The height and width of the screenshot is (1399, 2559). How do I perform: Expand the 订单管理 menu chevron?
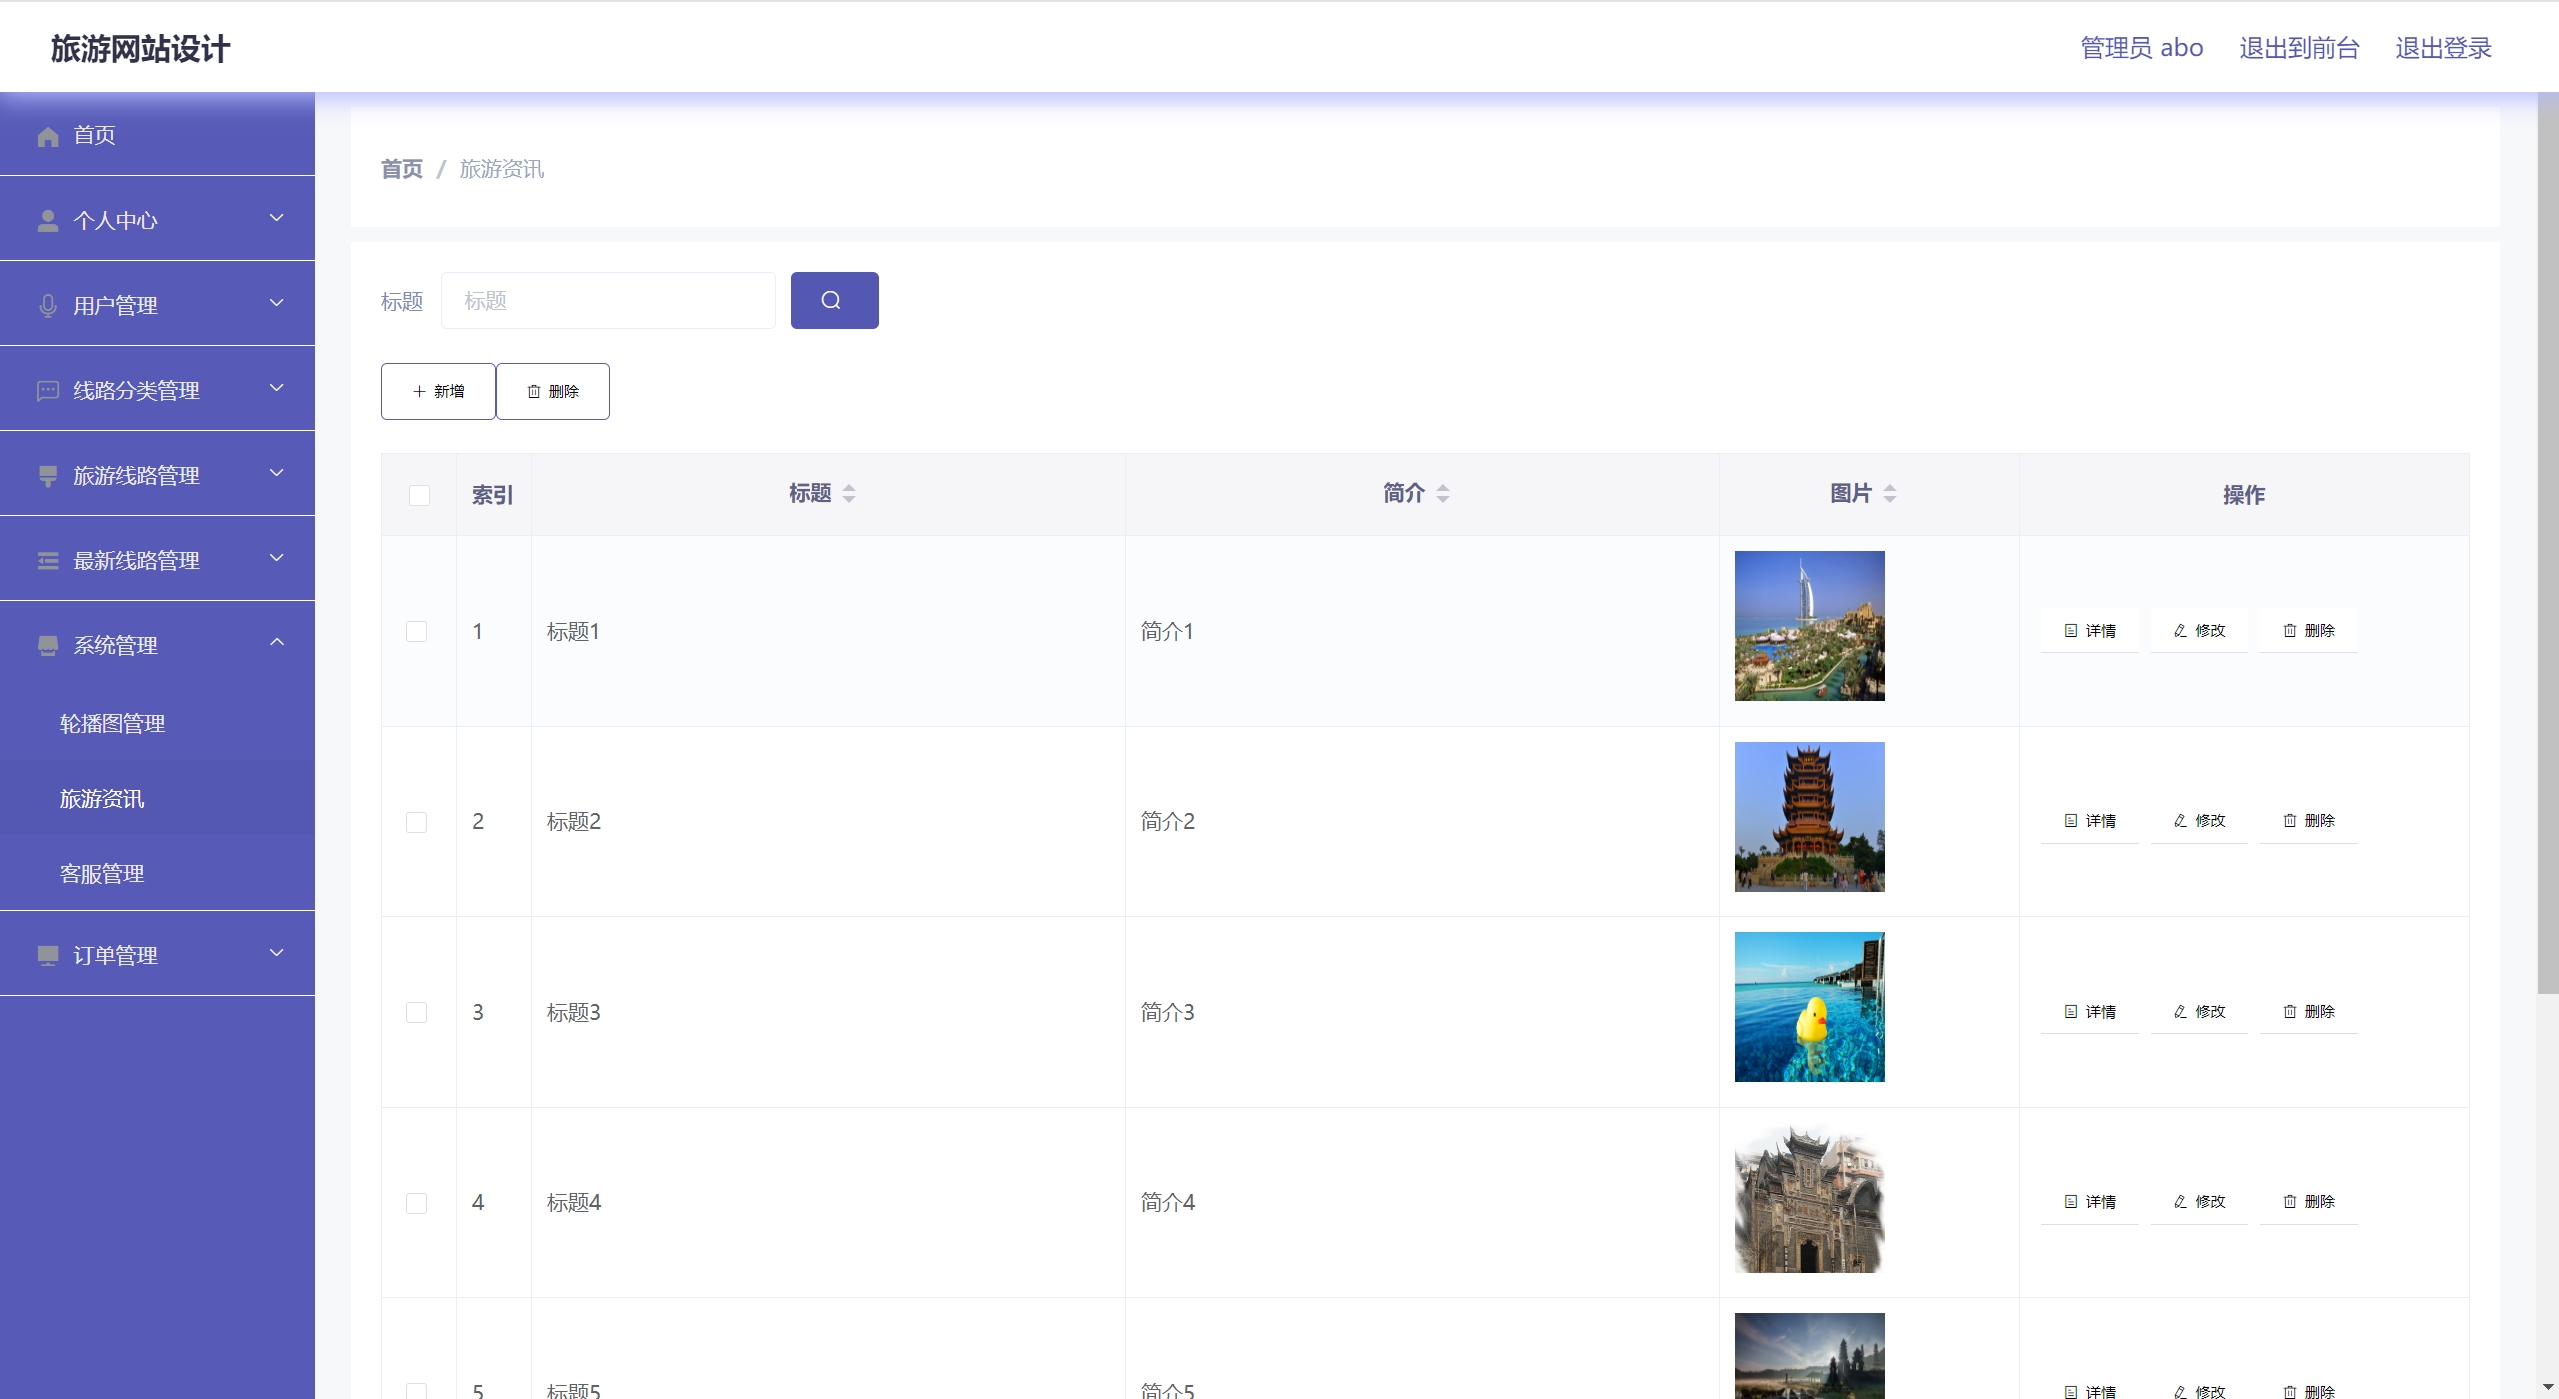click(277, 953)
